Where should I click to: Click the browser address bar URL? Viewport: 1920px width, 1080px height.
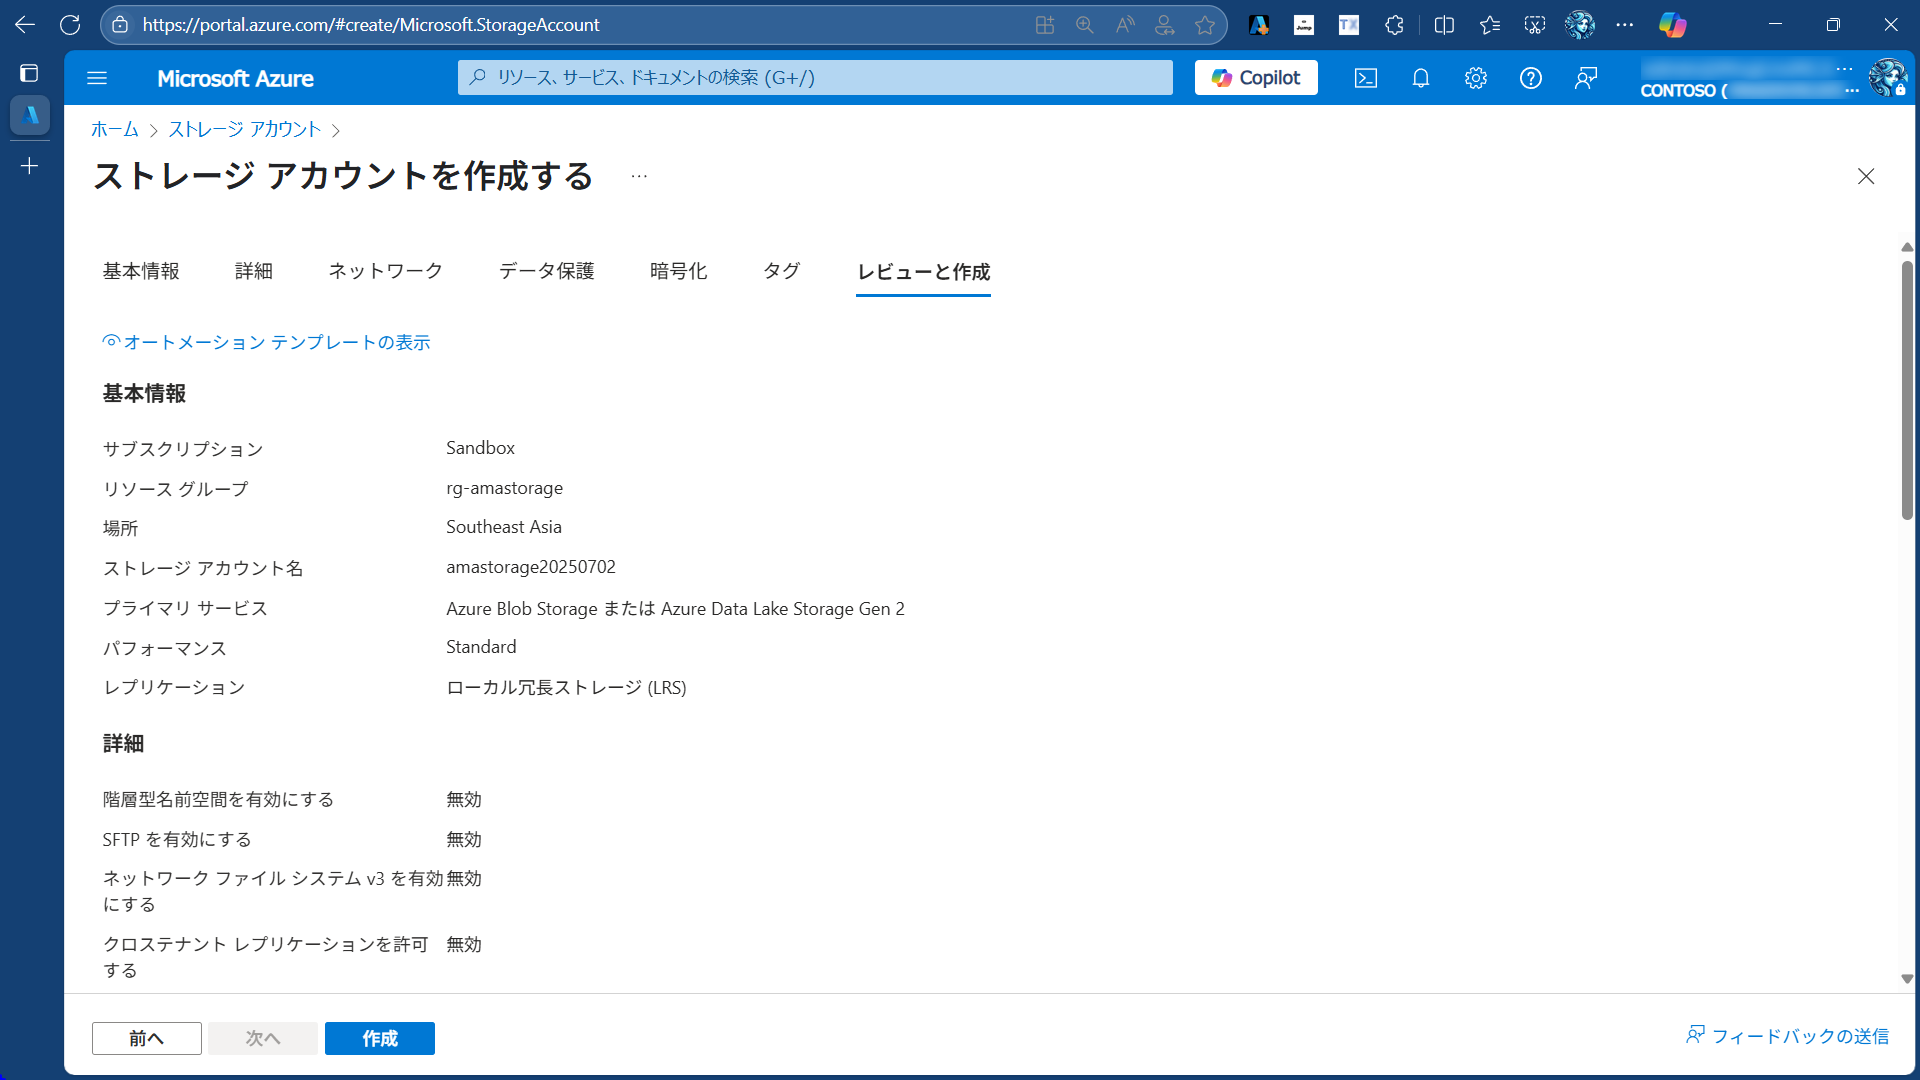point(371,25)
